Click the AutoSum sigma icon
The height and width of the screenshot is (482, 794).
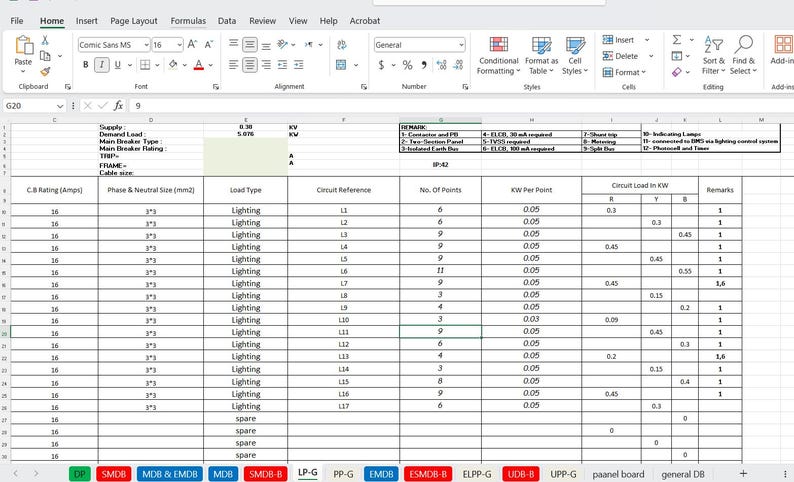pyautogui.click(x=677, y=39)
